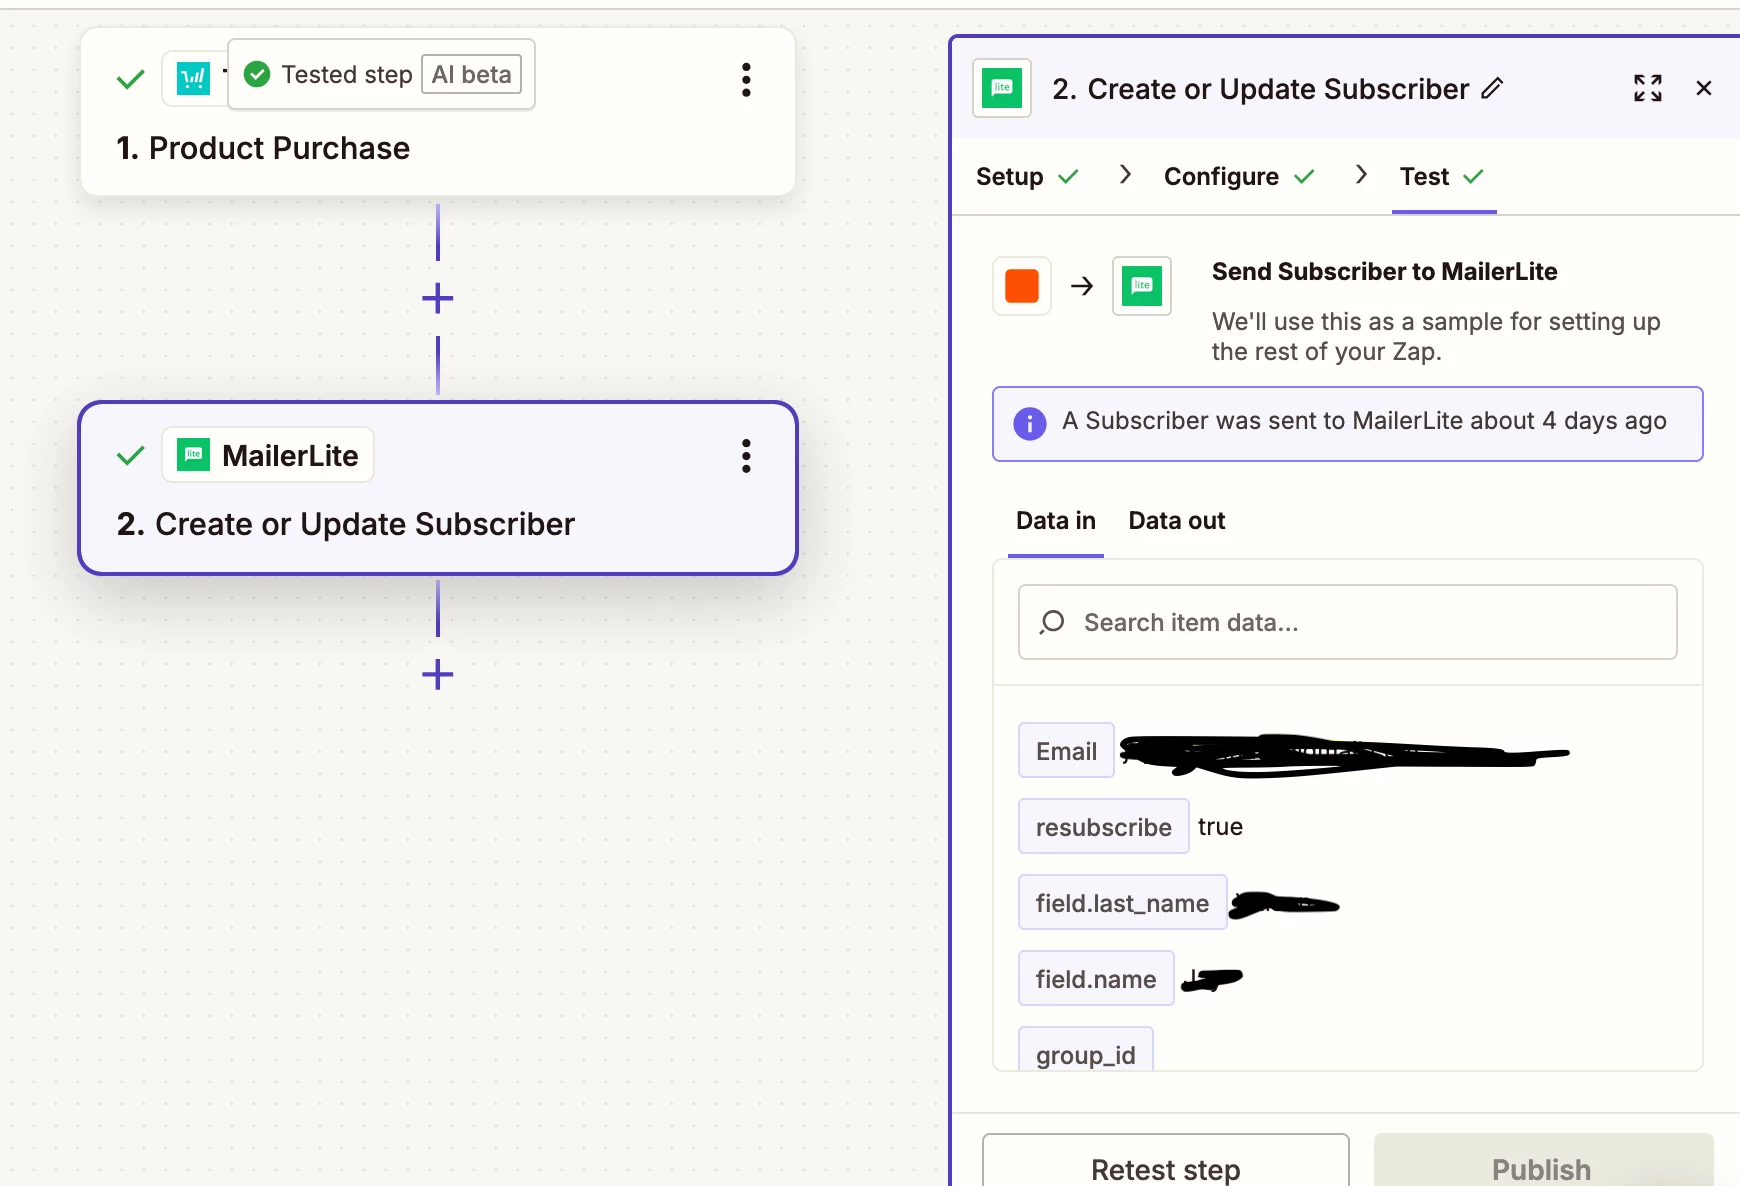
Task: Click the Retest step button
Action: [x=1166, y=1161]
